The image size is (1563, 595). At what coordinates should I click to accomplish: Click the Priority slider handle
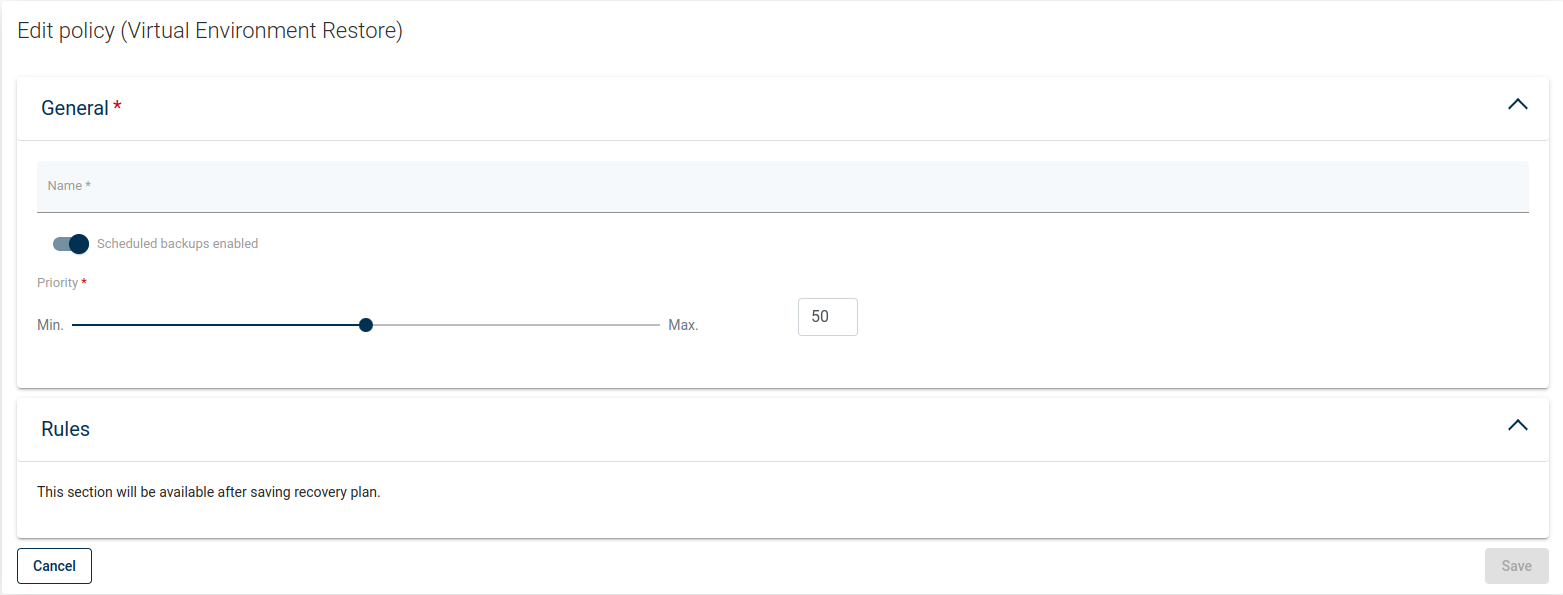coord(366,325)
